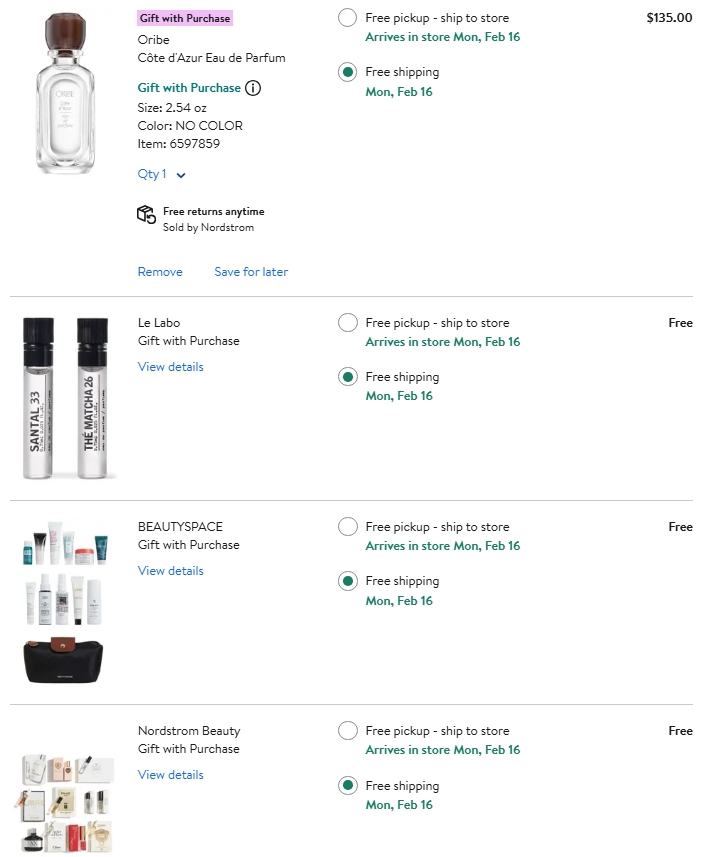708x857 pixels.
Task: Choose free pickup for Le Labo gift
Action: [x=347, y=323]
